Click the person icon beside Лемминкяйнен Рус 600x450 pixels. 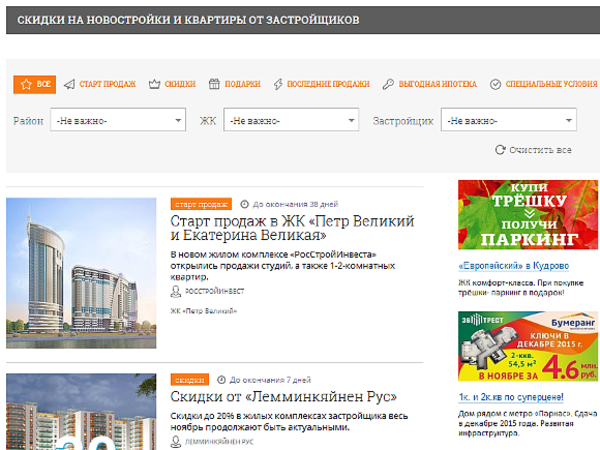tap(175, 442)
